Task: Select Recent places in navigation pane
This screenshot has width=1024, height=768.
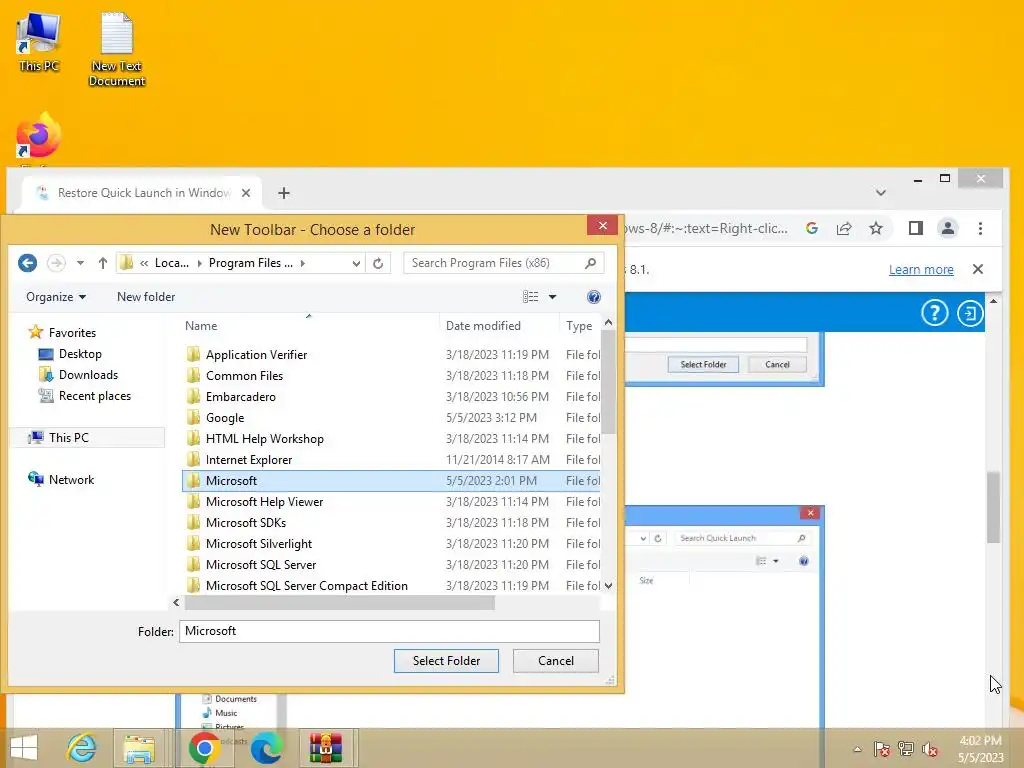Action: point(84,396)
